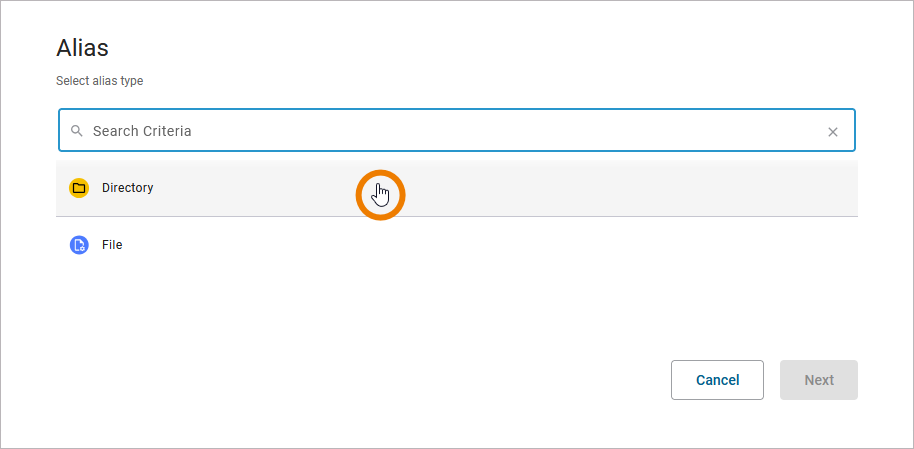Click the File label text
This screenshot has width=914, height=449.
click(112, 245)
